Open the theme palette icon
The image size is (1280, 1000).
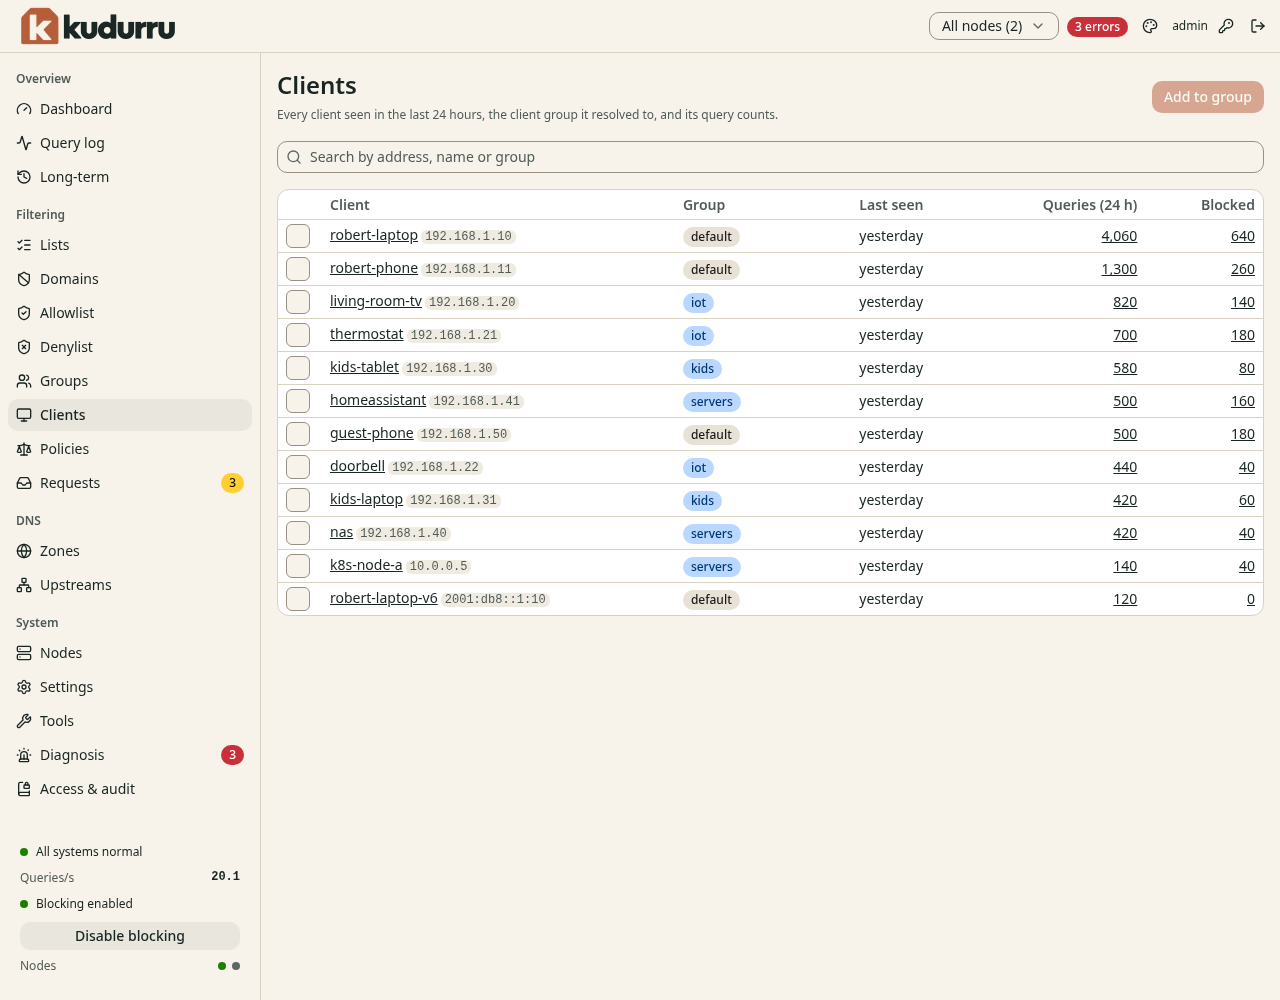(1150, 26)
